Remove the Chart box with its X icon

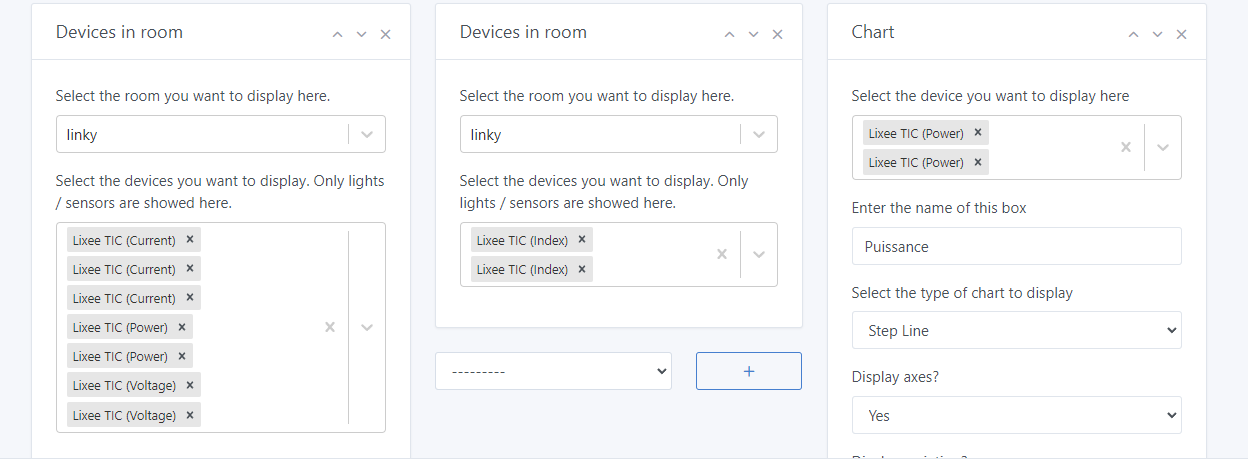coord(1181,34)
